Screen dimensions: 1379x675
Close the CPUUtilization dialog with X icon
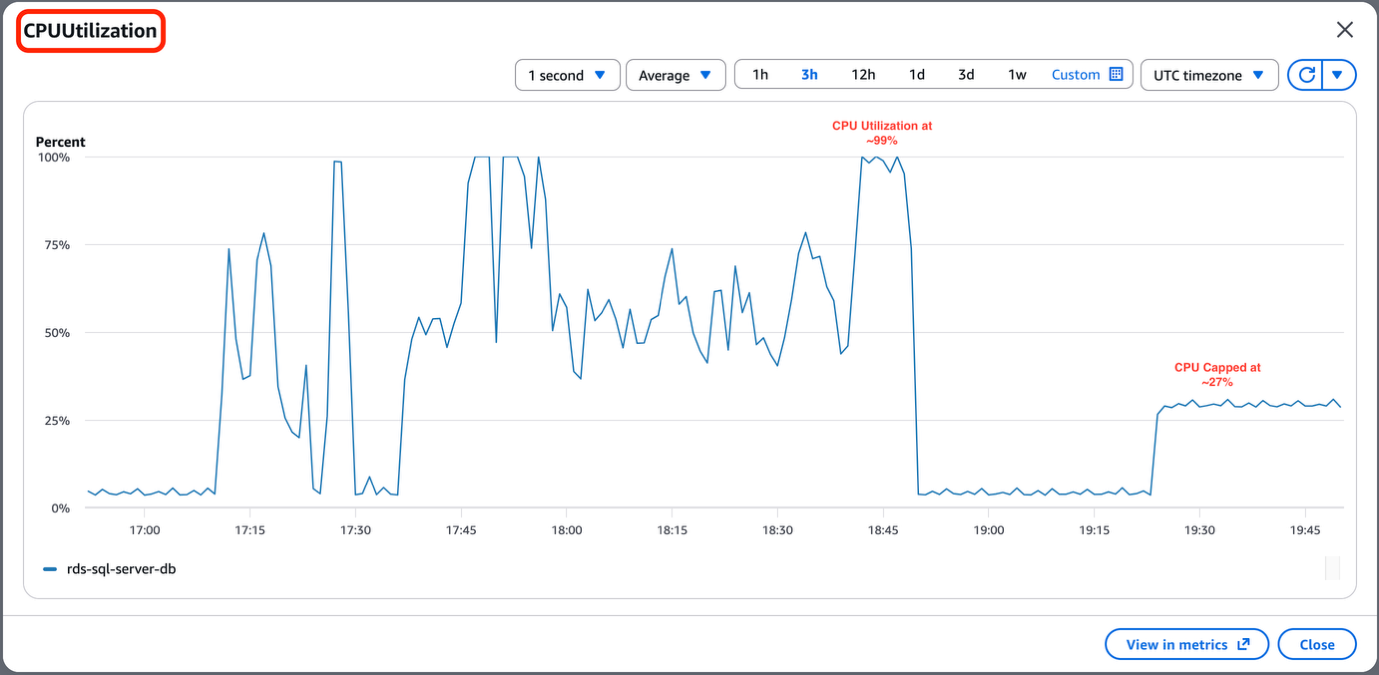1345,30
